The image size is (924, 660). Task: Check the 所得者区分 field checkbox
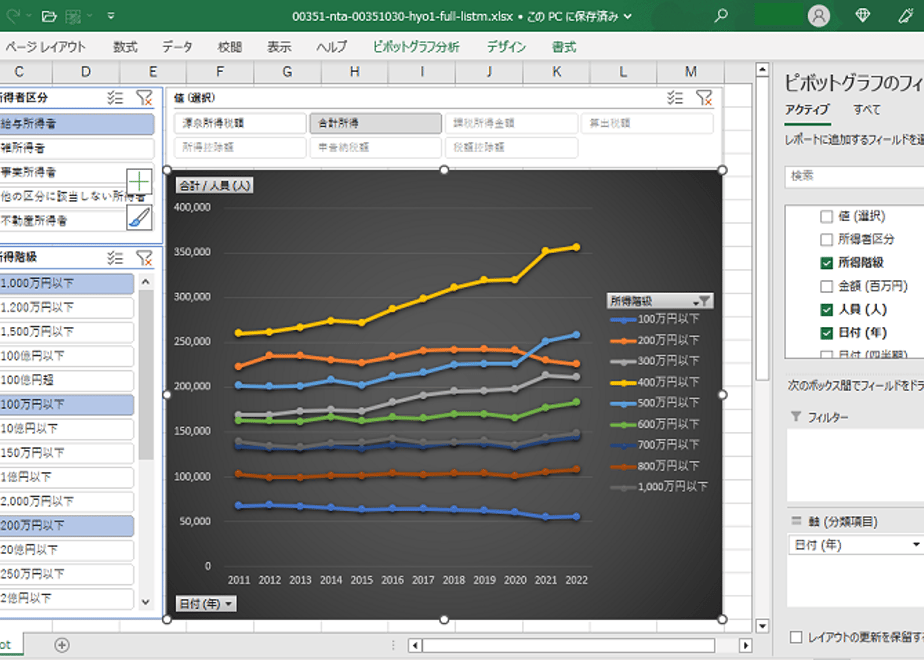tap(826, 240)
